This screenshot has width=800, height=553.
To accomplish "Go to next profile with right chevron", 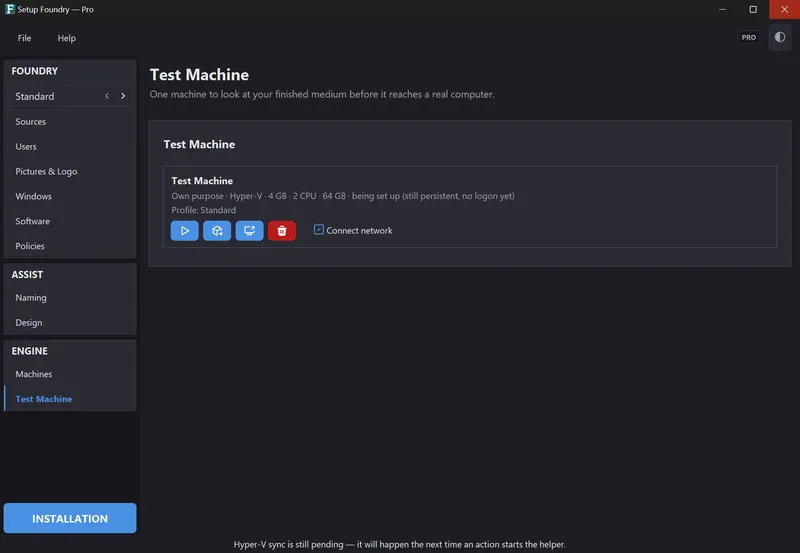I will tap(123, 96).
